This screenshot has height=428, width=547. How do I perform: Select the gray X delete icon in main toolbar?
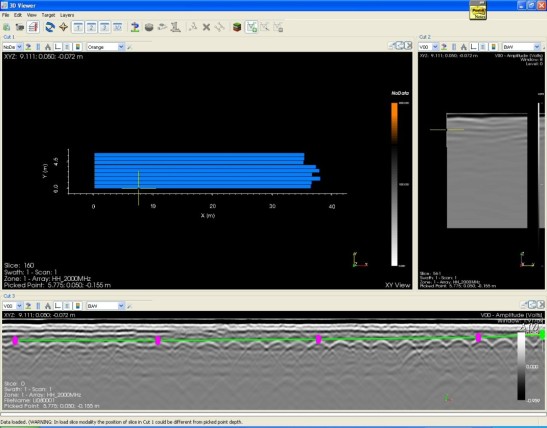coord(207,27)
